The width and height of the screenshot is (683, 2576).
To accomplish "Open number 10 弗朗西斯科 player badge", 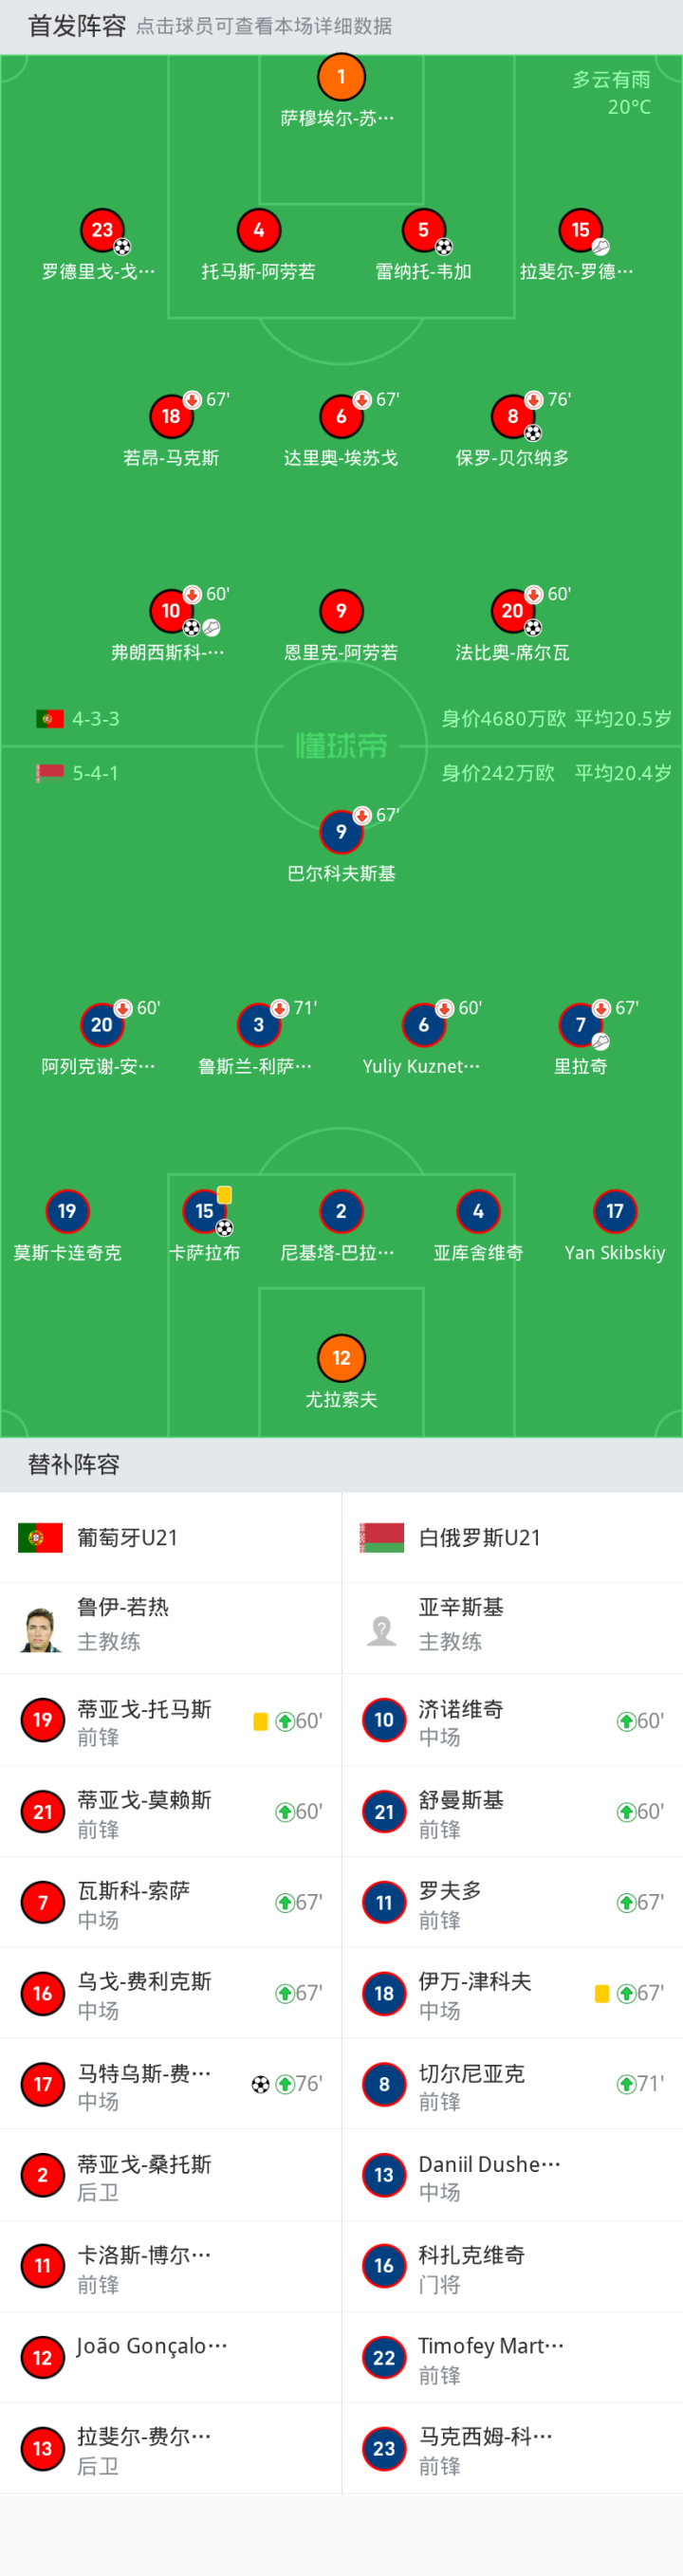I will point(171,611).
